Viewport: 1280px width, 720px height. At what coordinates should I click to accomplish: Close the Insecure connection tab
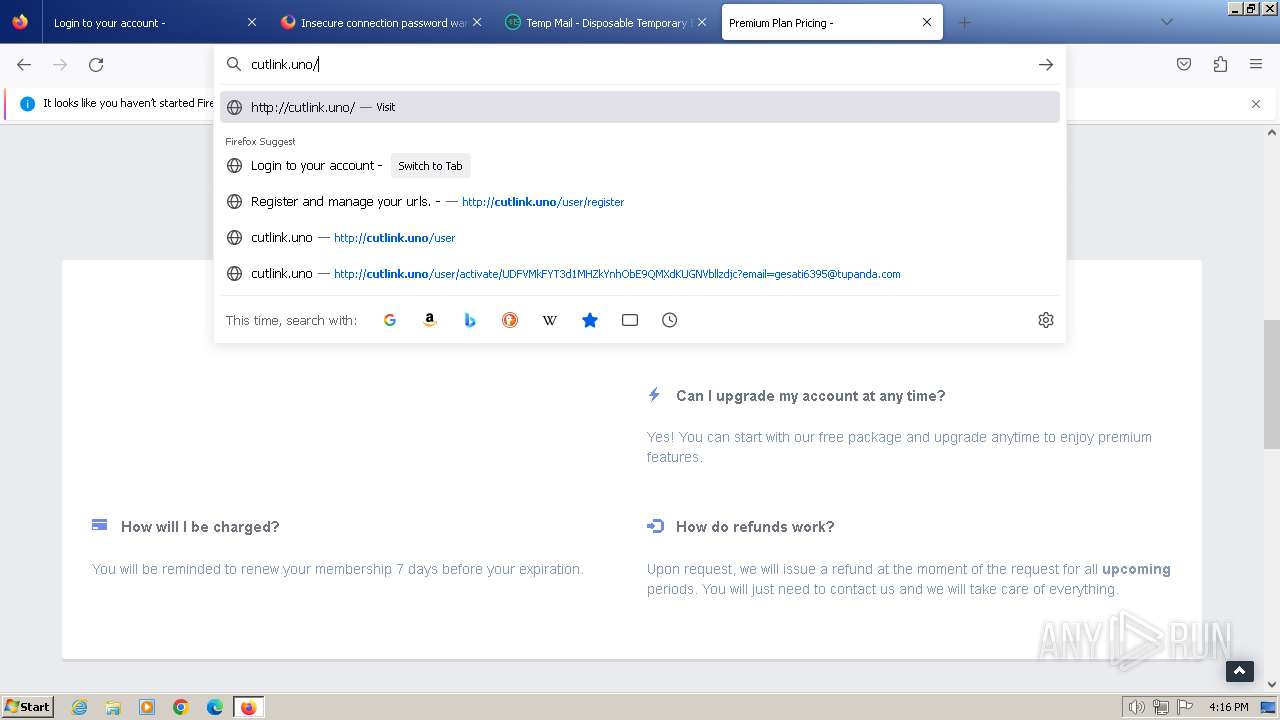pyautogui.click(x=476, y=22)
